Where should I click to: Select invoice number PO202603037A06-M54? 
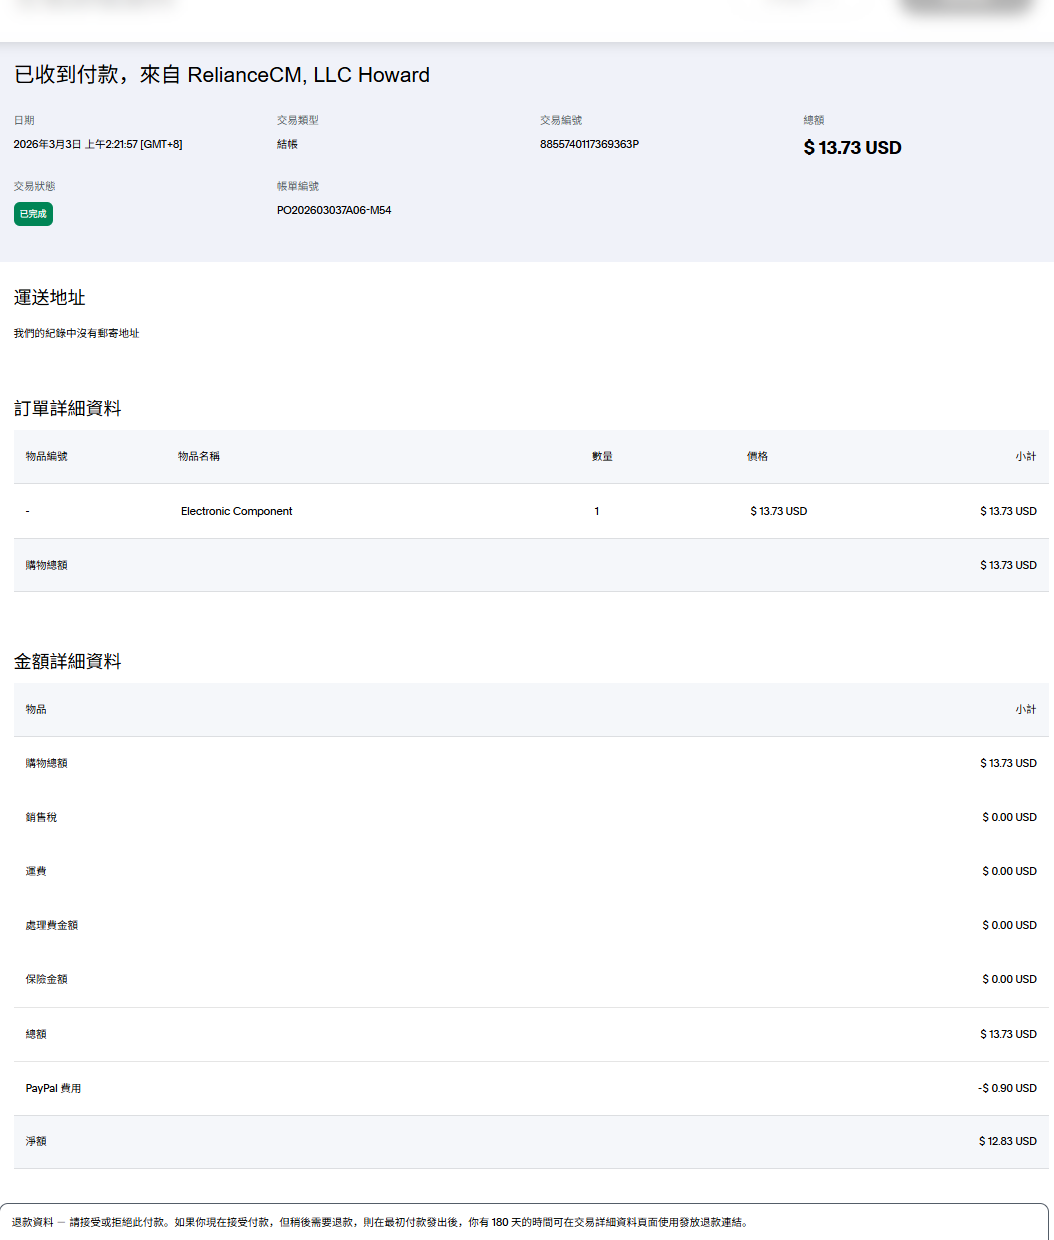click(x=334, y=210)
